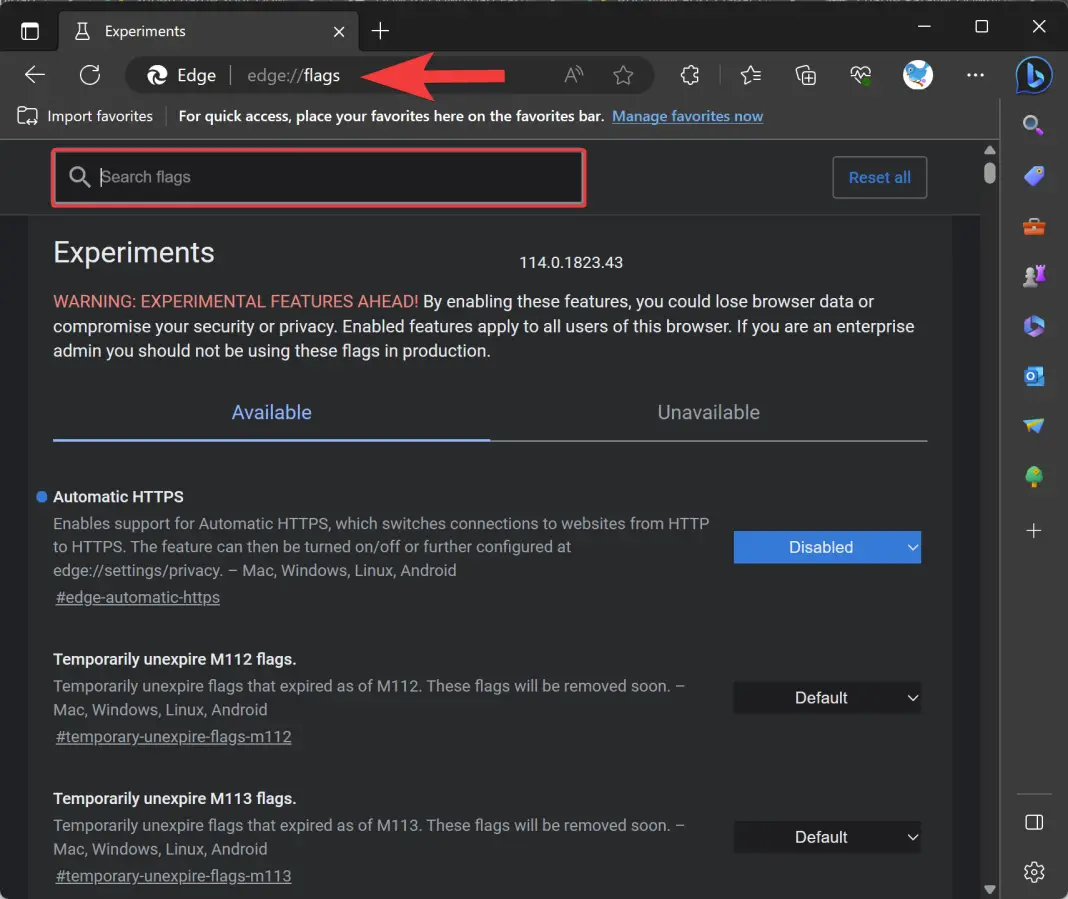Click inside the Search flags field
The height and width of the screenshot is (899, 1068).
click(319, 177)
